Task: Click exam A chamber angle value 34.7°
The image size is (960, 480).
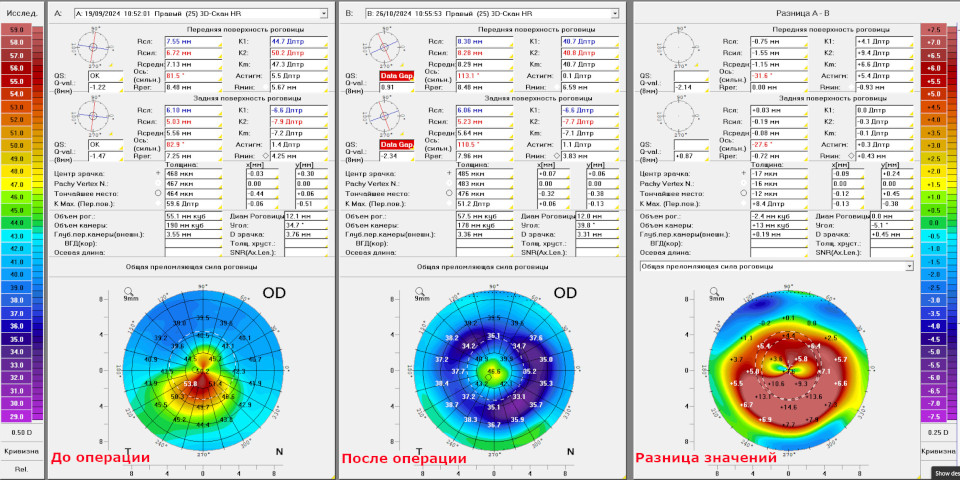Action: click(x=306, y=225)
